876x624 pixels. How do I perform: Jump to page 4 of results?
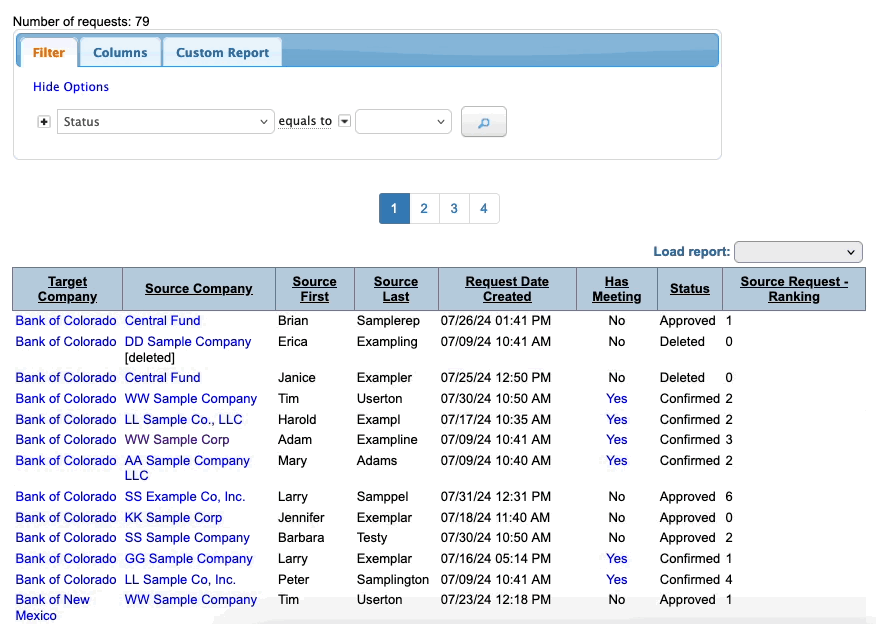pos(483,208)
